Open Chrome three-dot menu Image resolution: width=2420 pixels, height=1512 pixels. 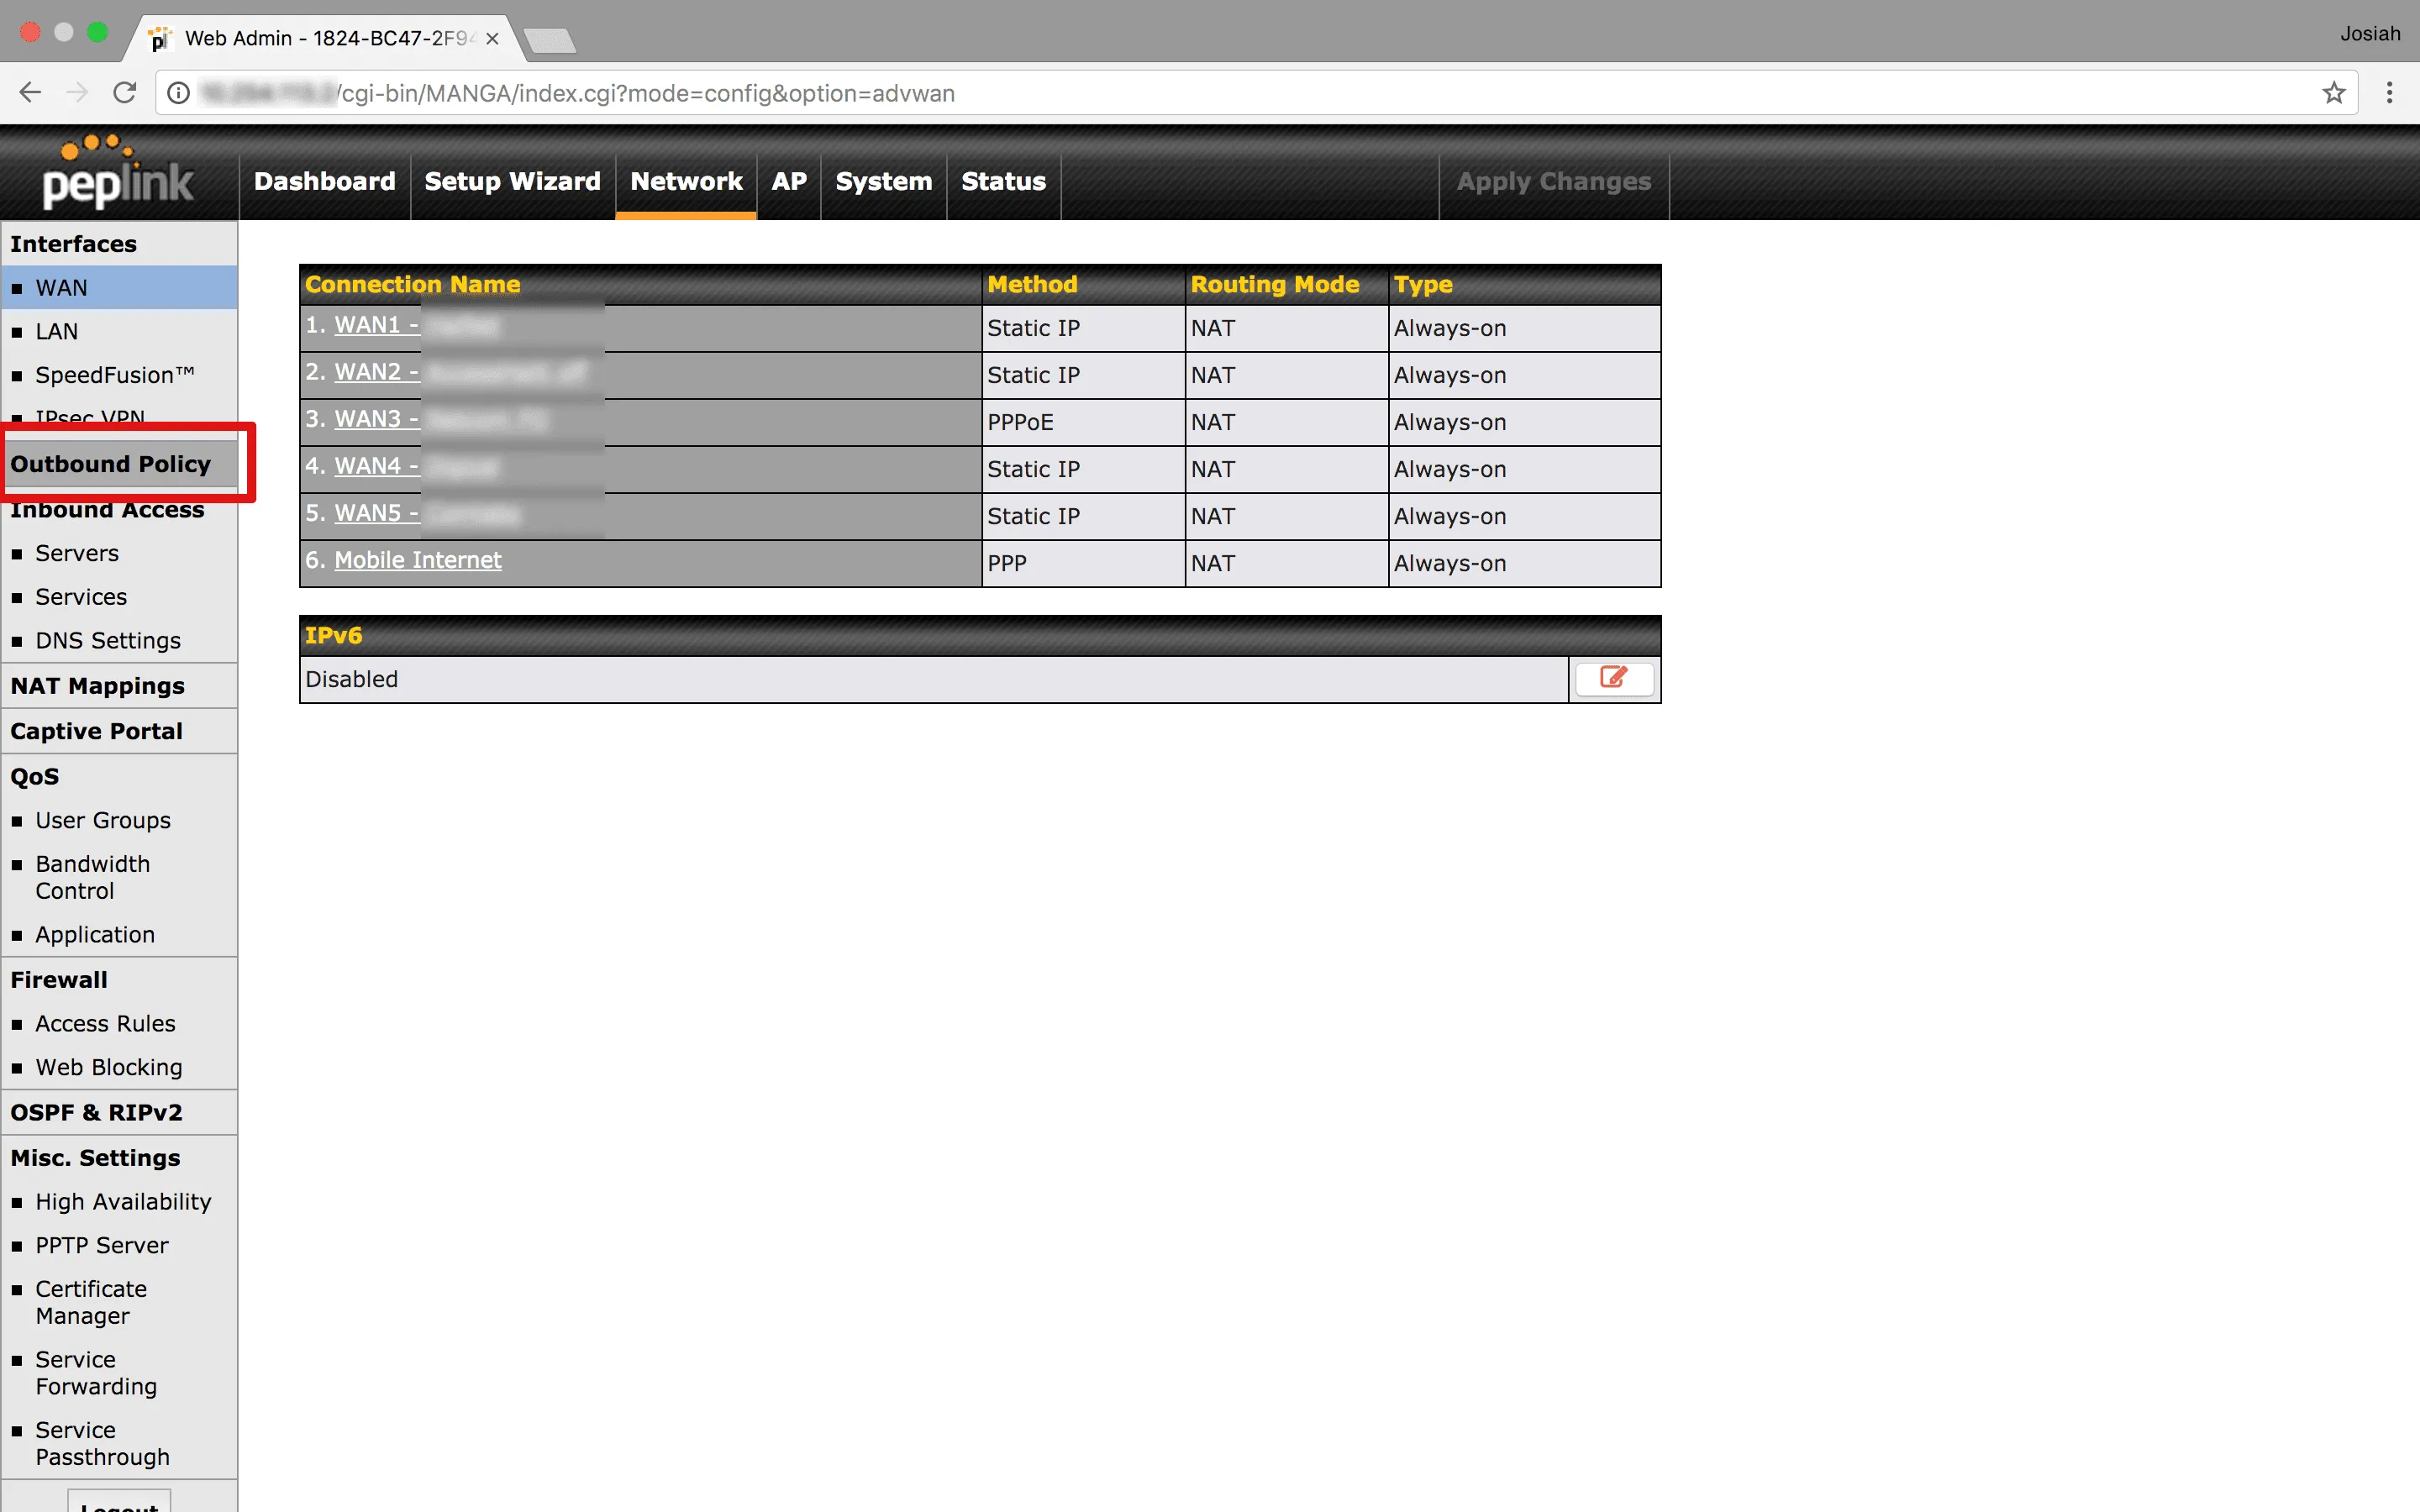point(2389,93)
